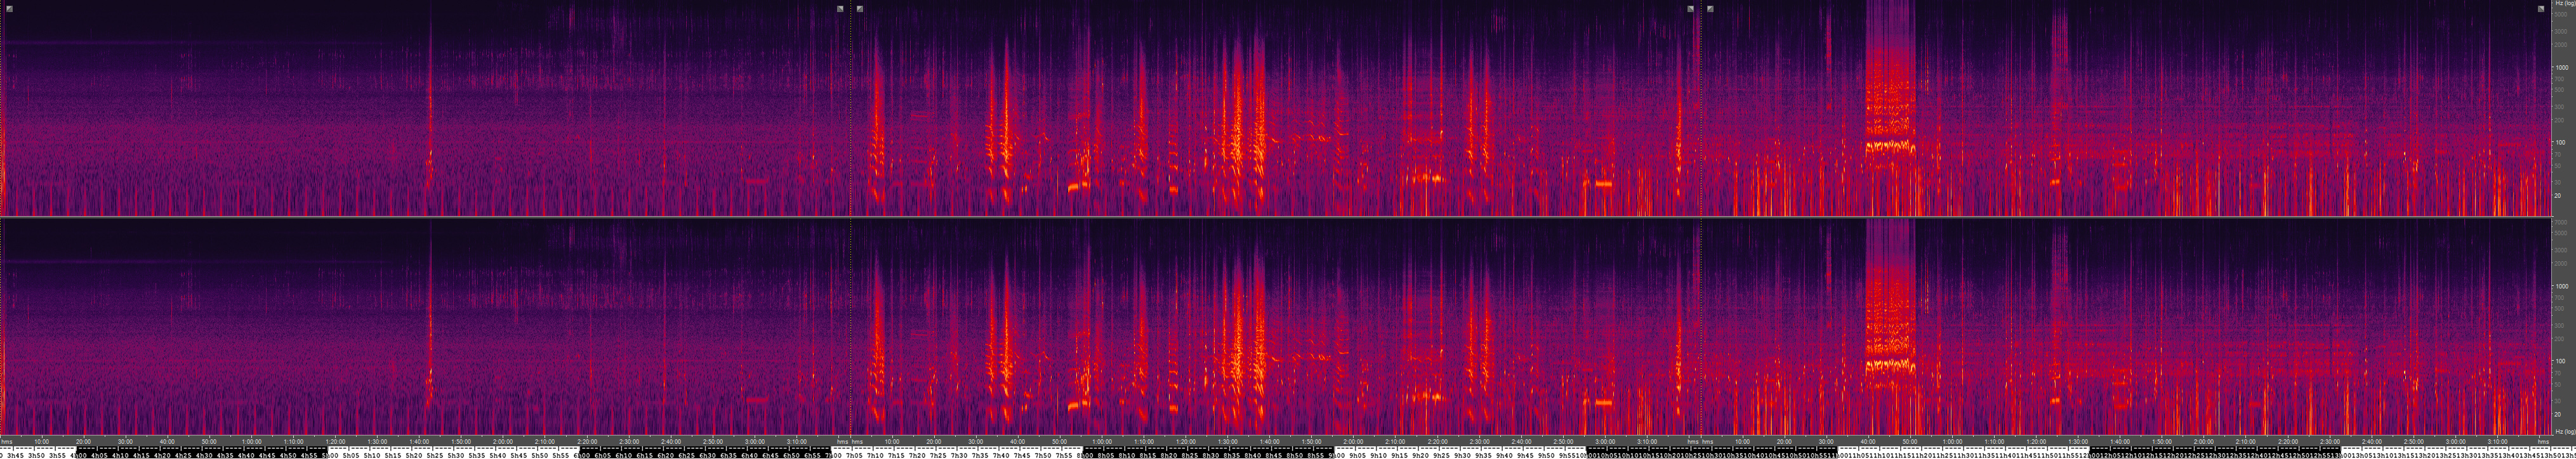Select 100 Hz mark on lower channel scale
Viewport: 2576px width, 459px height.
click(2560, 361)
